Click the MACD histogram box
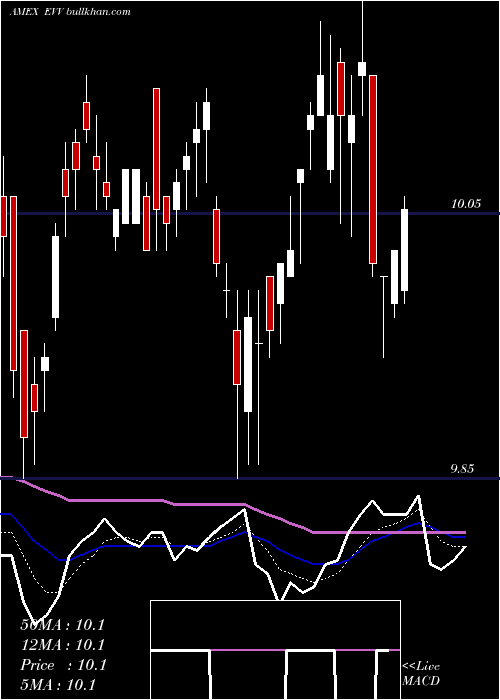 (x=275, y=650)
